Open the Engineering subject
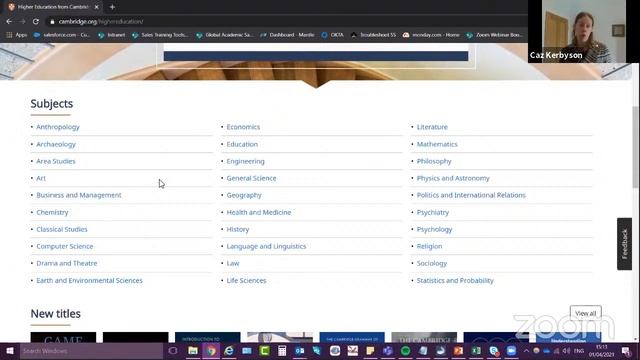The height and width of the screenshot is (360, 640). click(245, 161)
